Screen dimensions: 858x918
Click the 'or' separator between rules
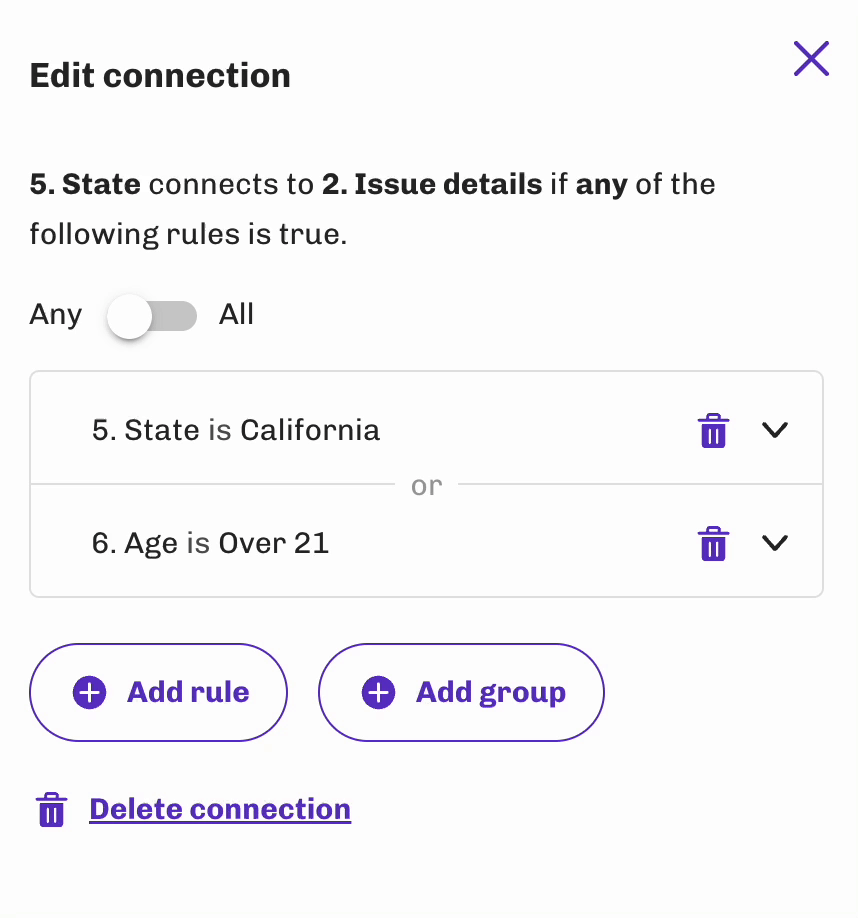click(x=427, y=485)
